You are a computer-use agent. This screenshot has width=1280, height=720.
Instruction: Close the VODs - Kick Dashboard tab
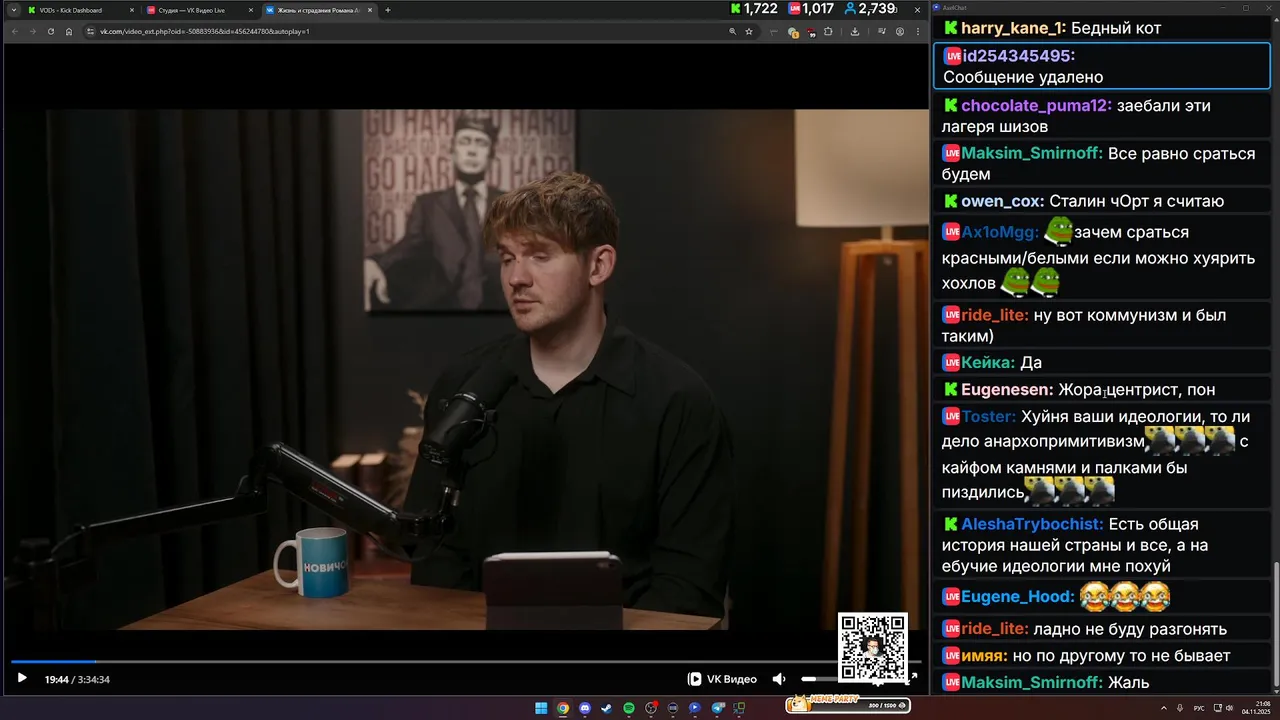pos(131,10)
